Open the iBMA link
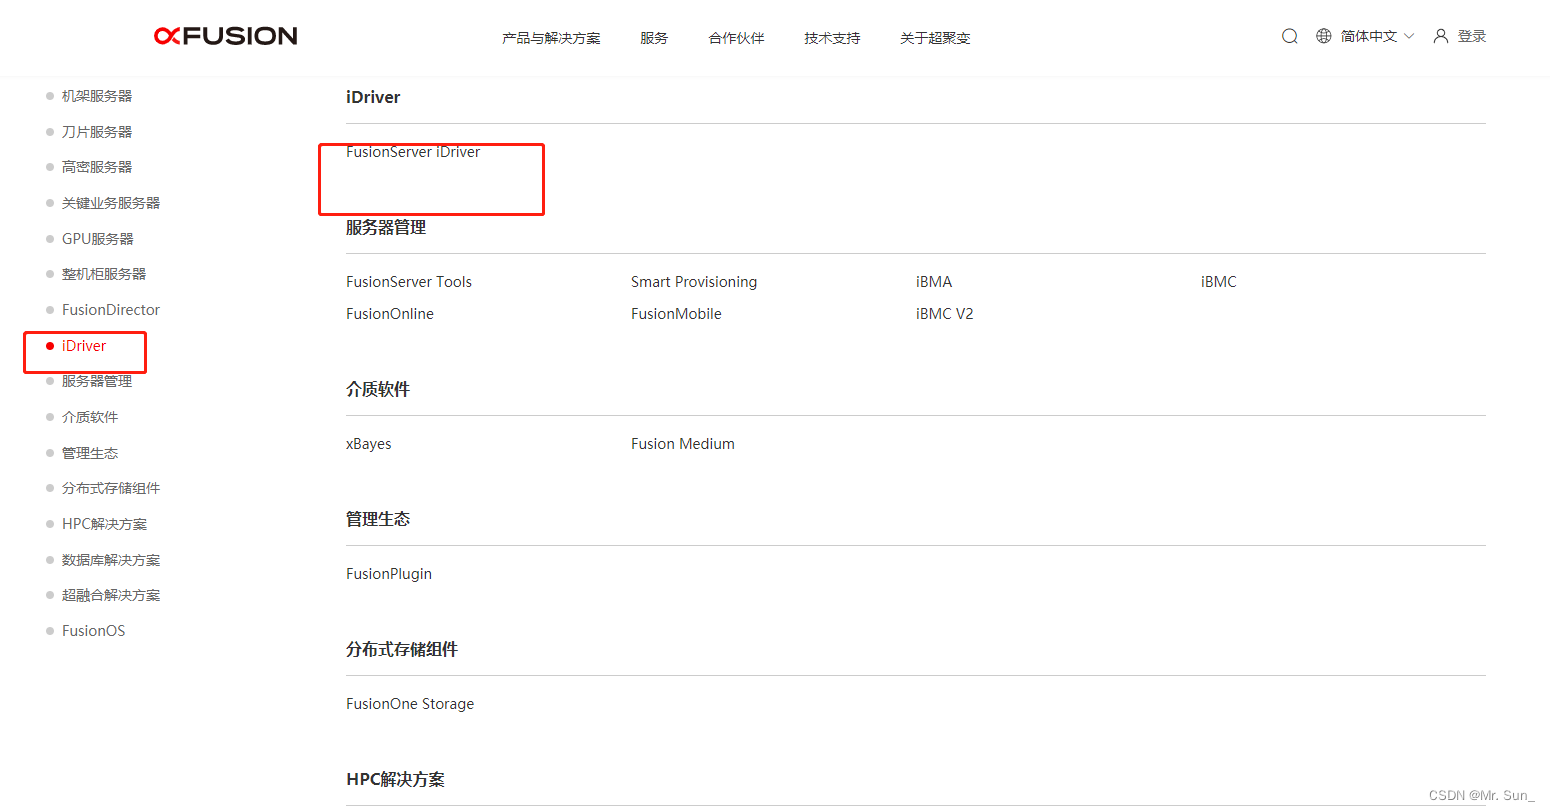 point(934,282)
